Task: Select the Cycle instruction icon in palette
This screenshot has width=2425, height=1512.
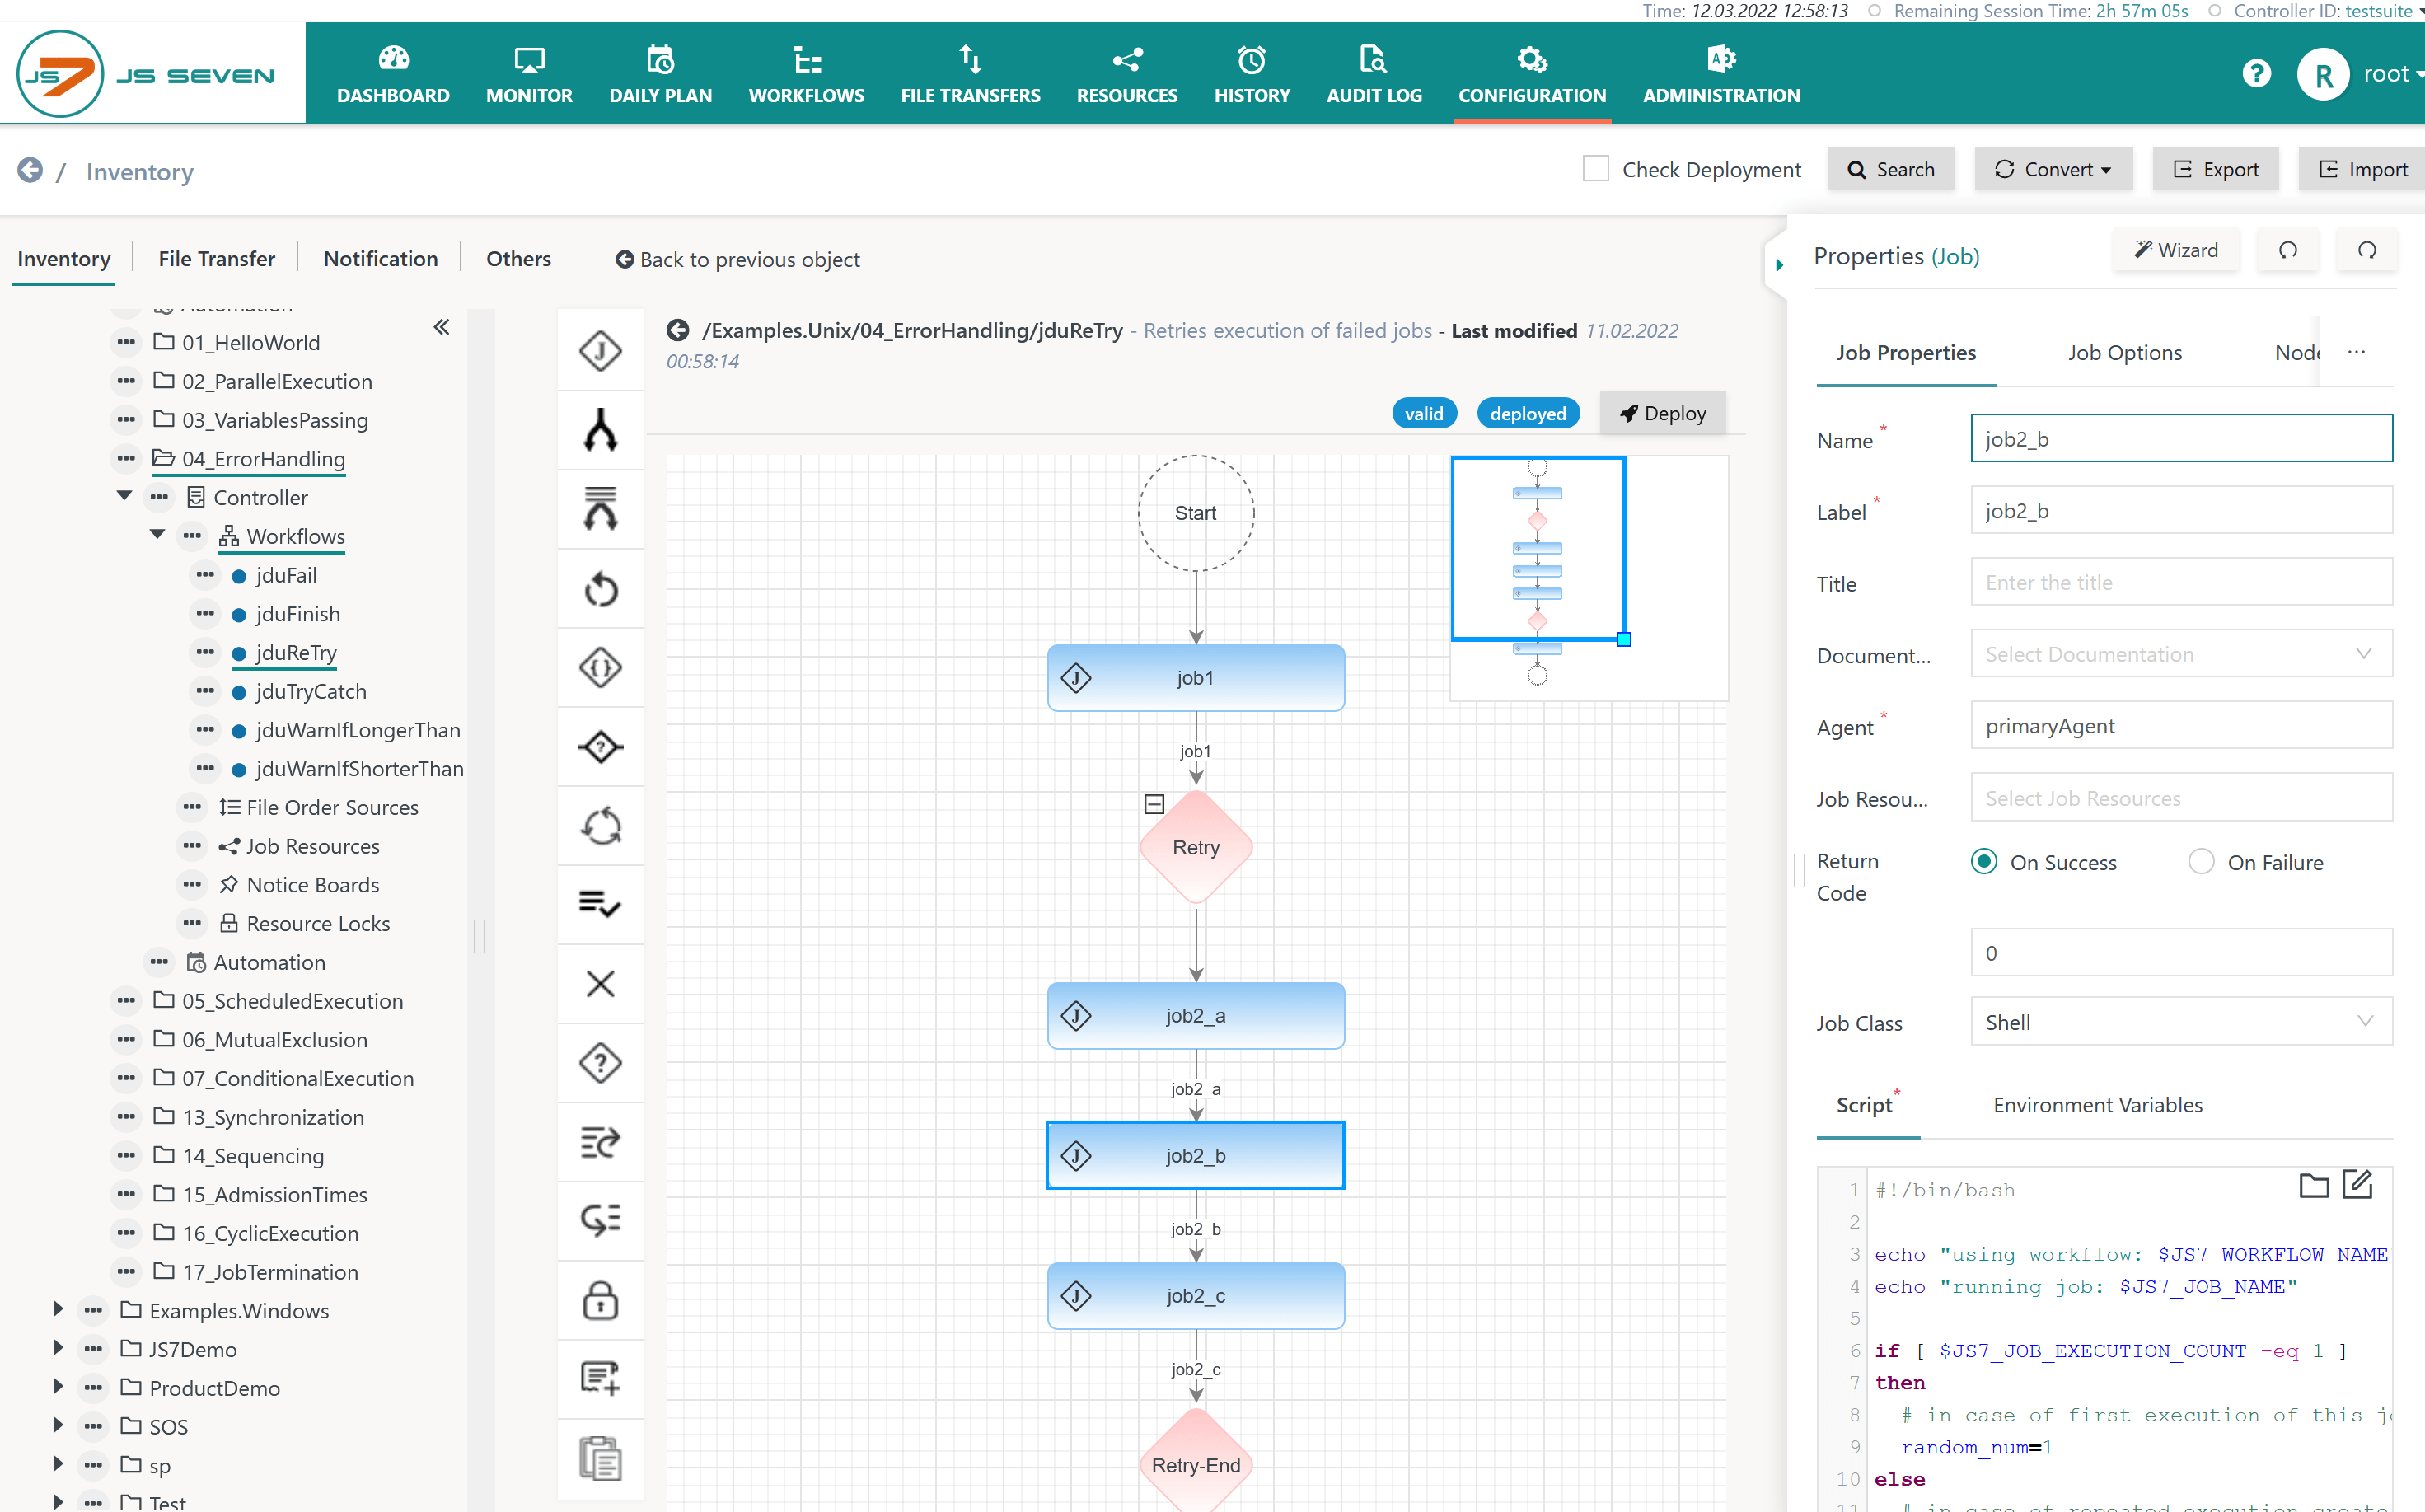Action: tap(600, 827)
